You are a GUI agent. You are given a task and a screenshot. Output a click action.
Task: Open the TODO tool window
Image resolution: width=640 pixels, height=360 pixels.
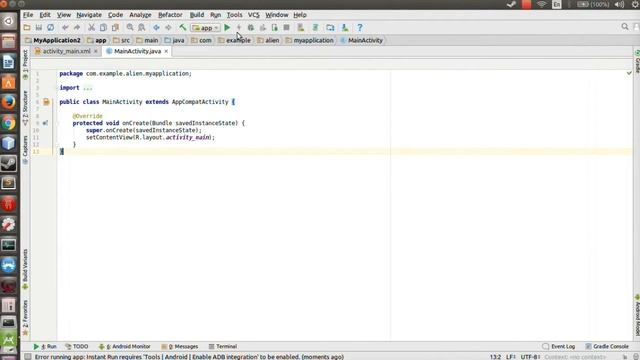[x=77, y=347]
